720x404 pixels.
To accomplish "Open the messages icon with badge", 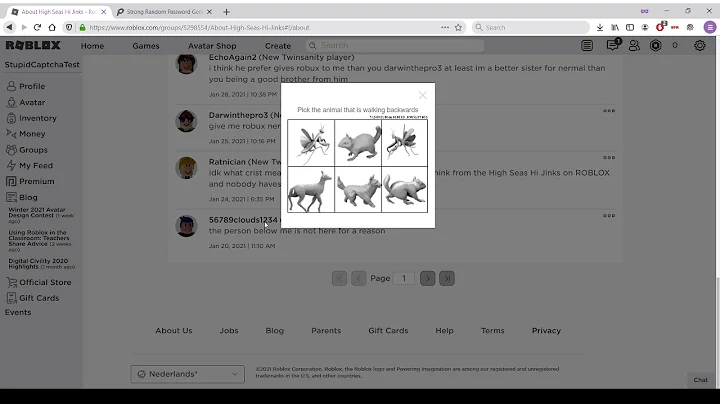I will (613, 45).
